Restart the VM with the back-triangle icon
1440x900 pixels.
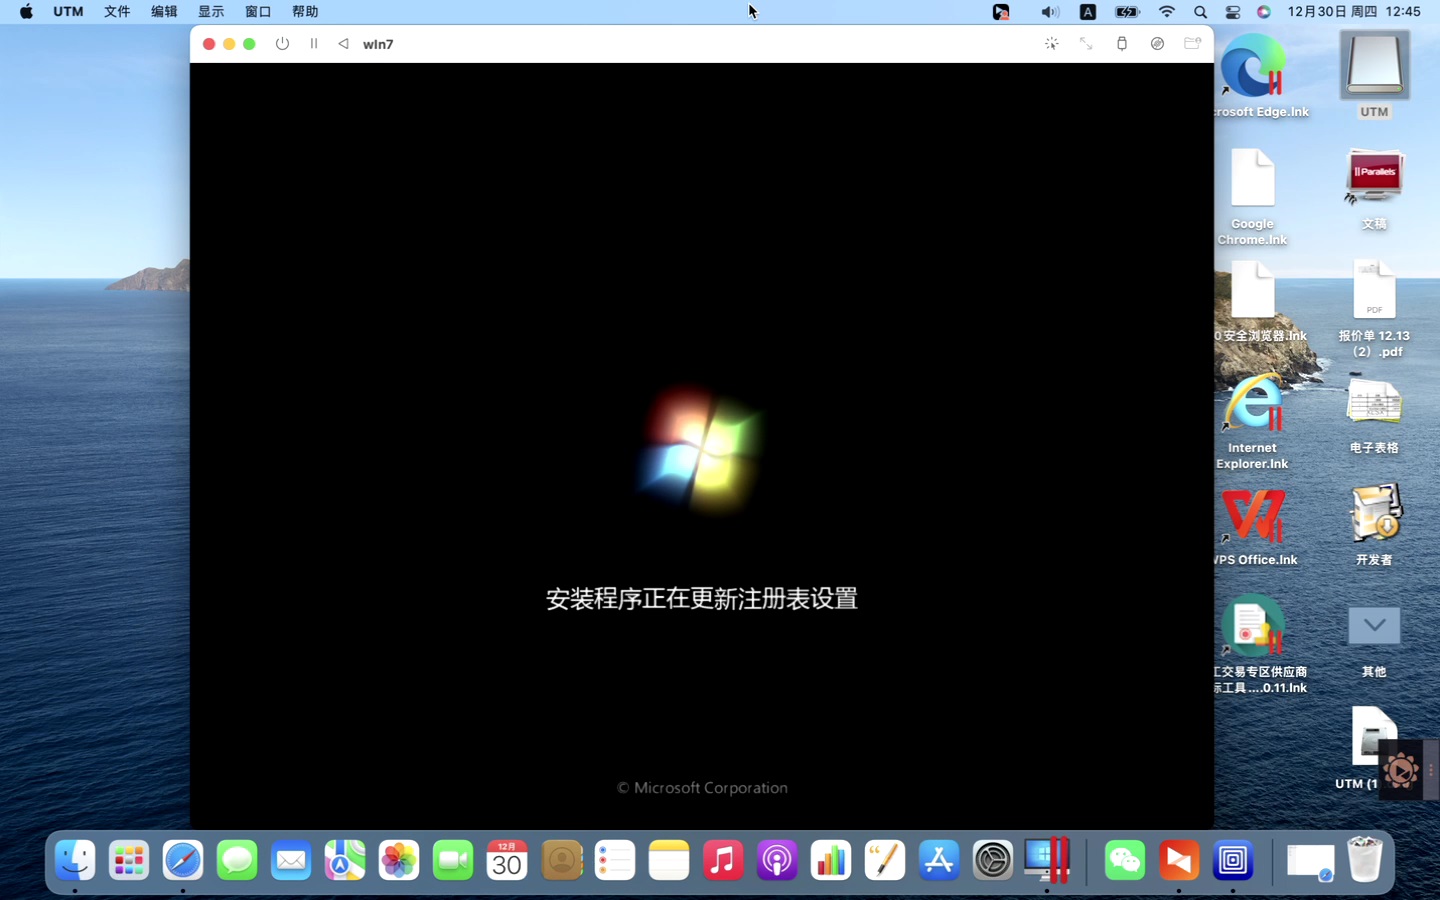[343, 44]
